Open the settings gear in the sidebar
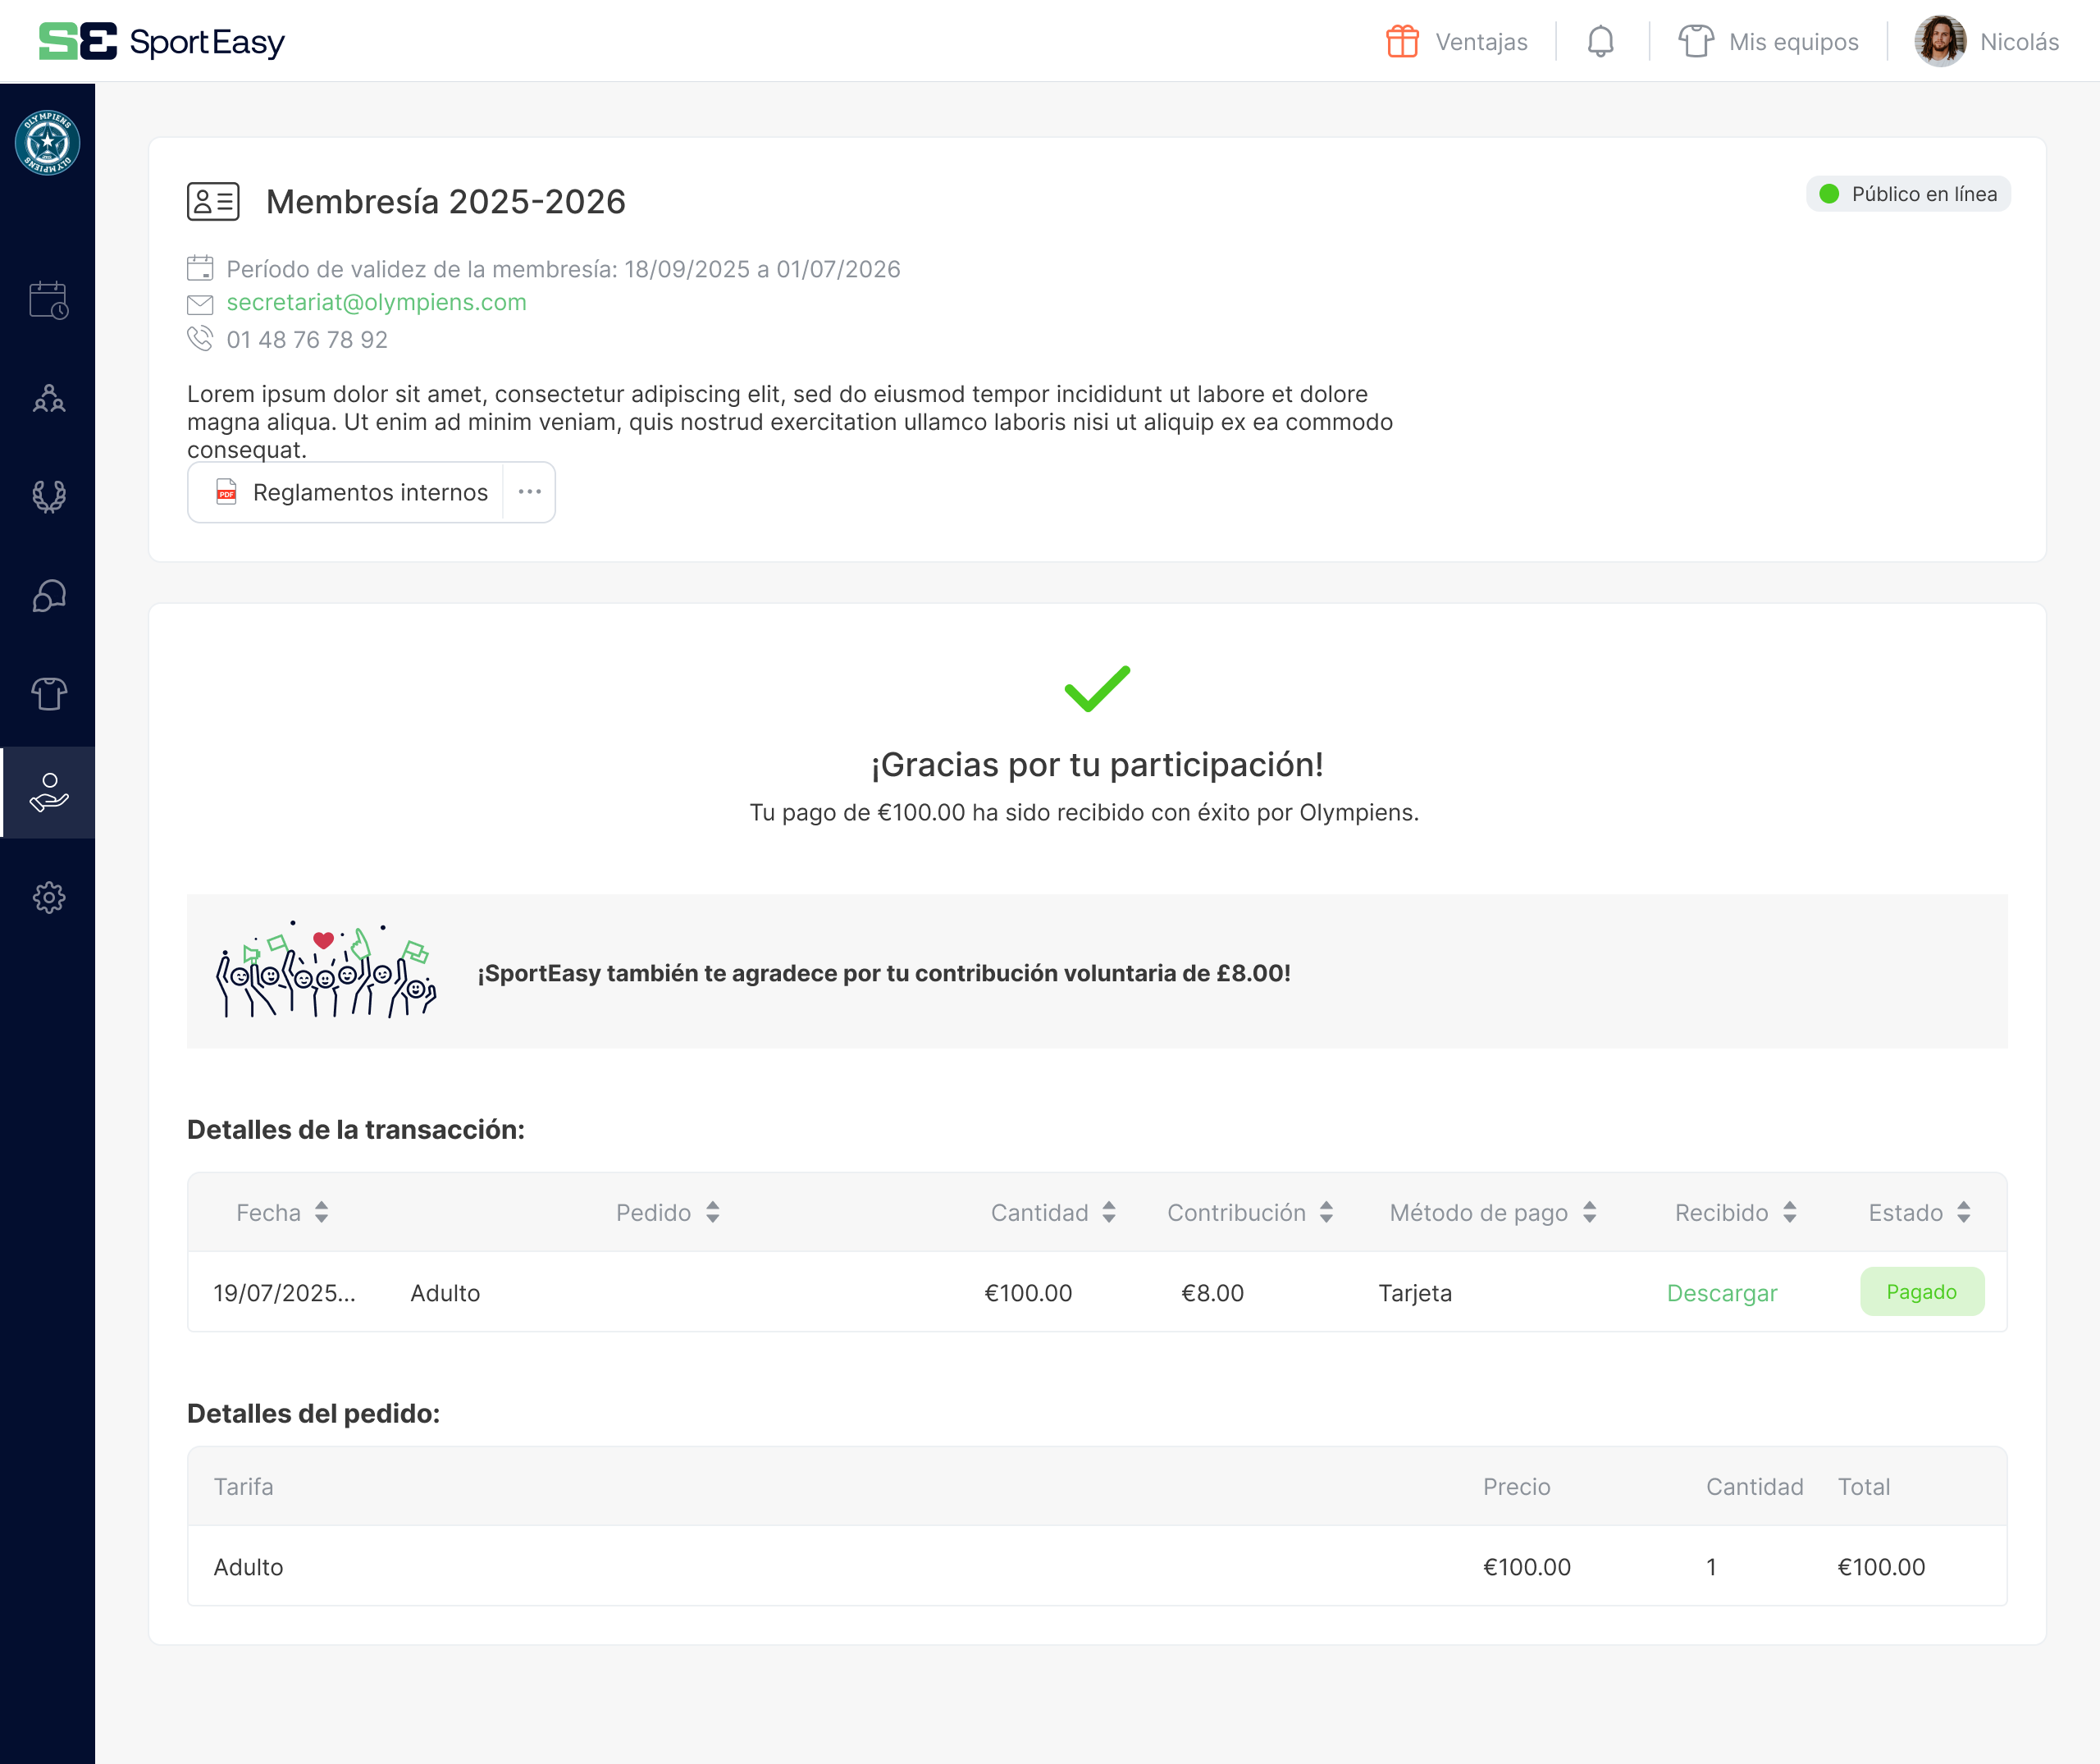This screenshot has width=2100, height=1764. coord(48,897)
